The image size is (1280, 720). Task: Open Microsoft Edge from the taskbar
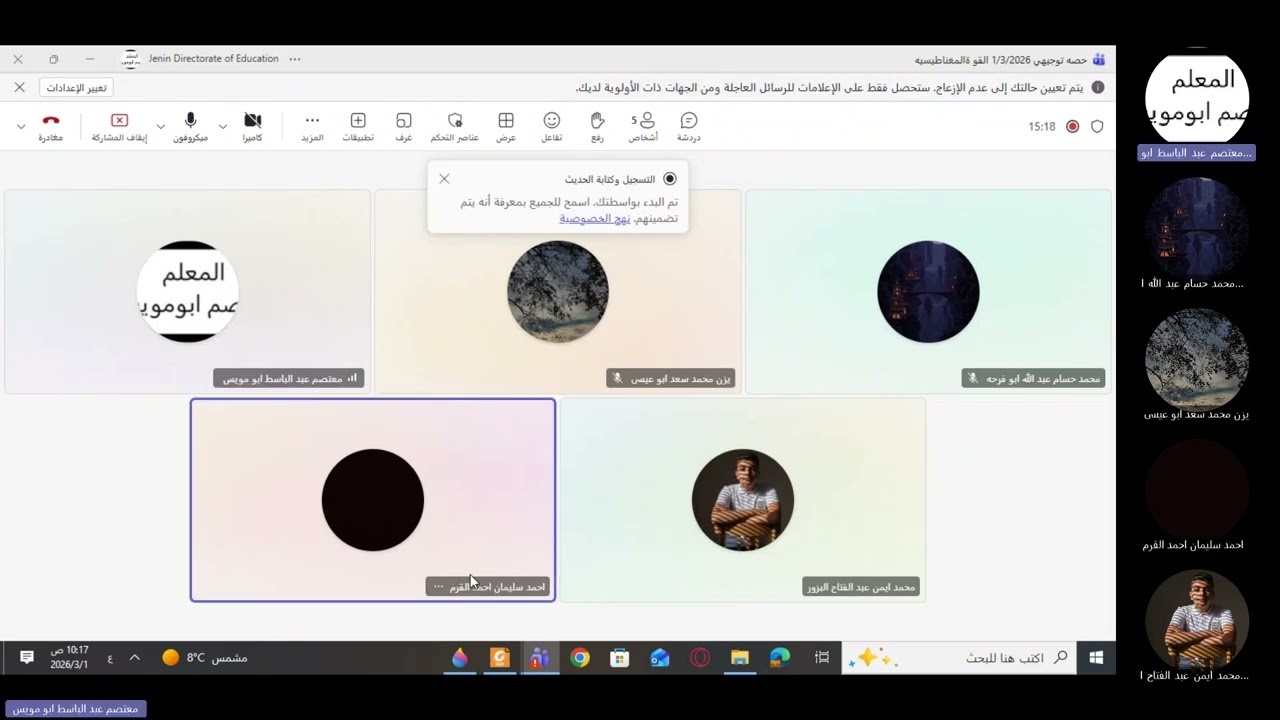click(x=780, y=657)
